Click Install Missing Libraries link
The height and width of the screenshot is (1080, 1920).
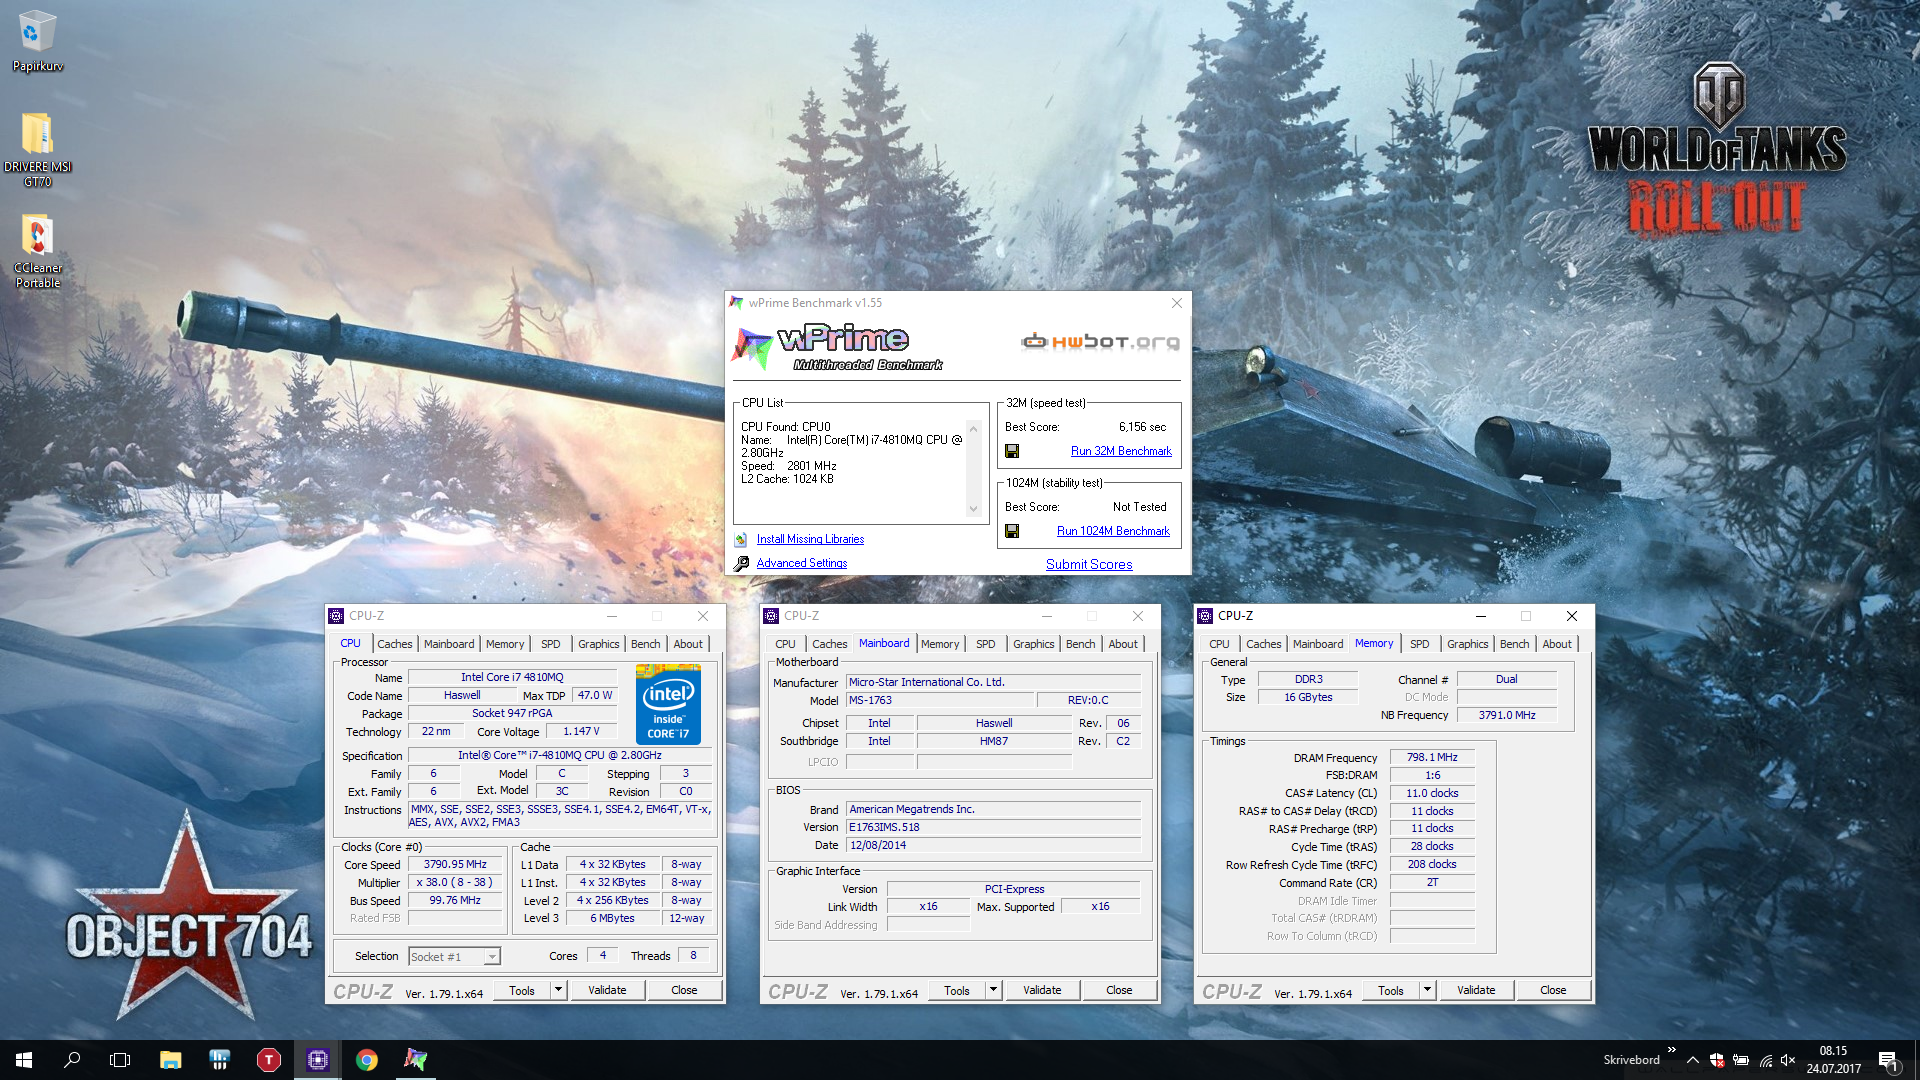(810, 539)
